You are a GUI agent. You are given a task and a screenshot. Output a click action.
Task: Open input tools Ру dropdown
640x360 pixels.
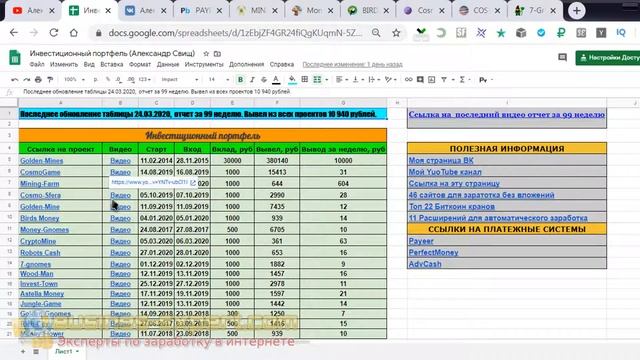pos(485,80)
